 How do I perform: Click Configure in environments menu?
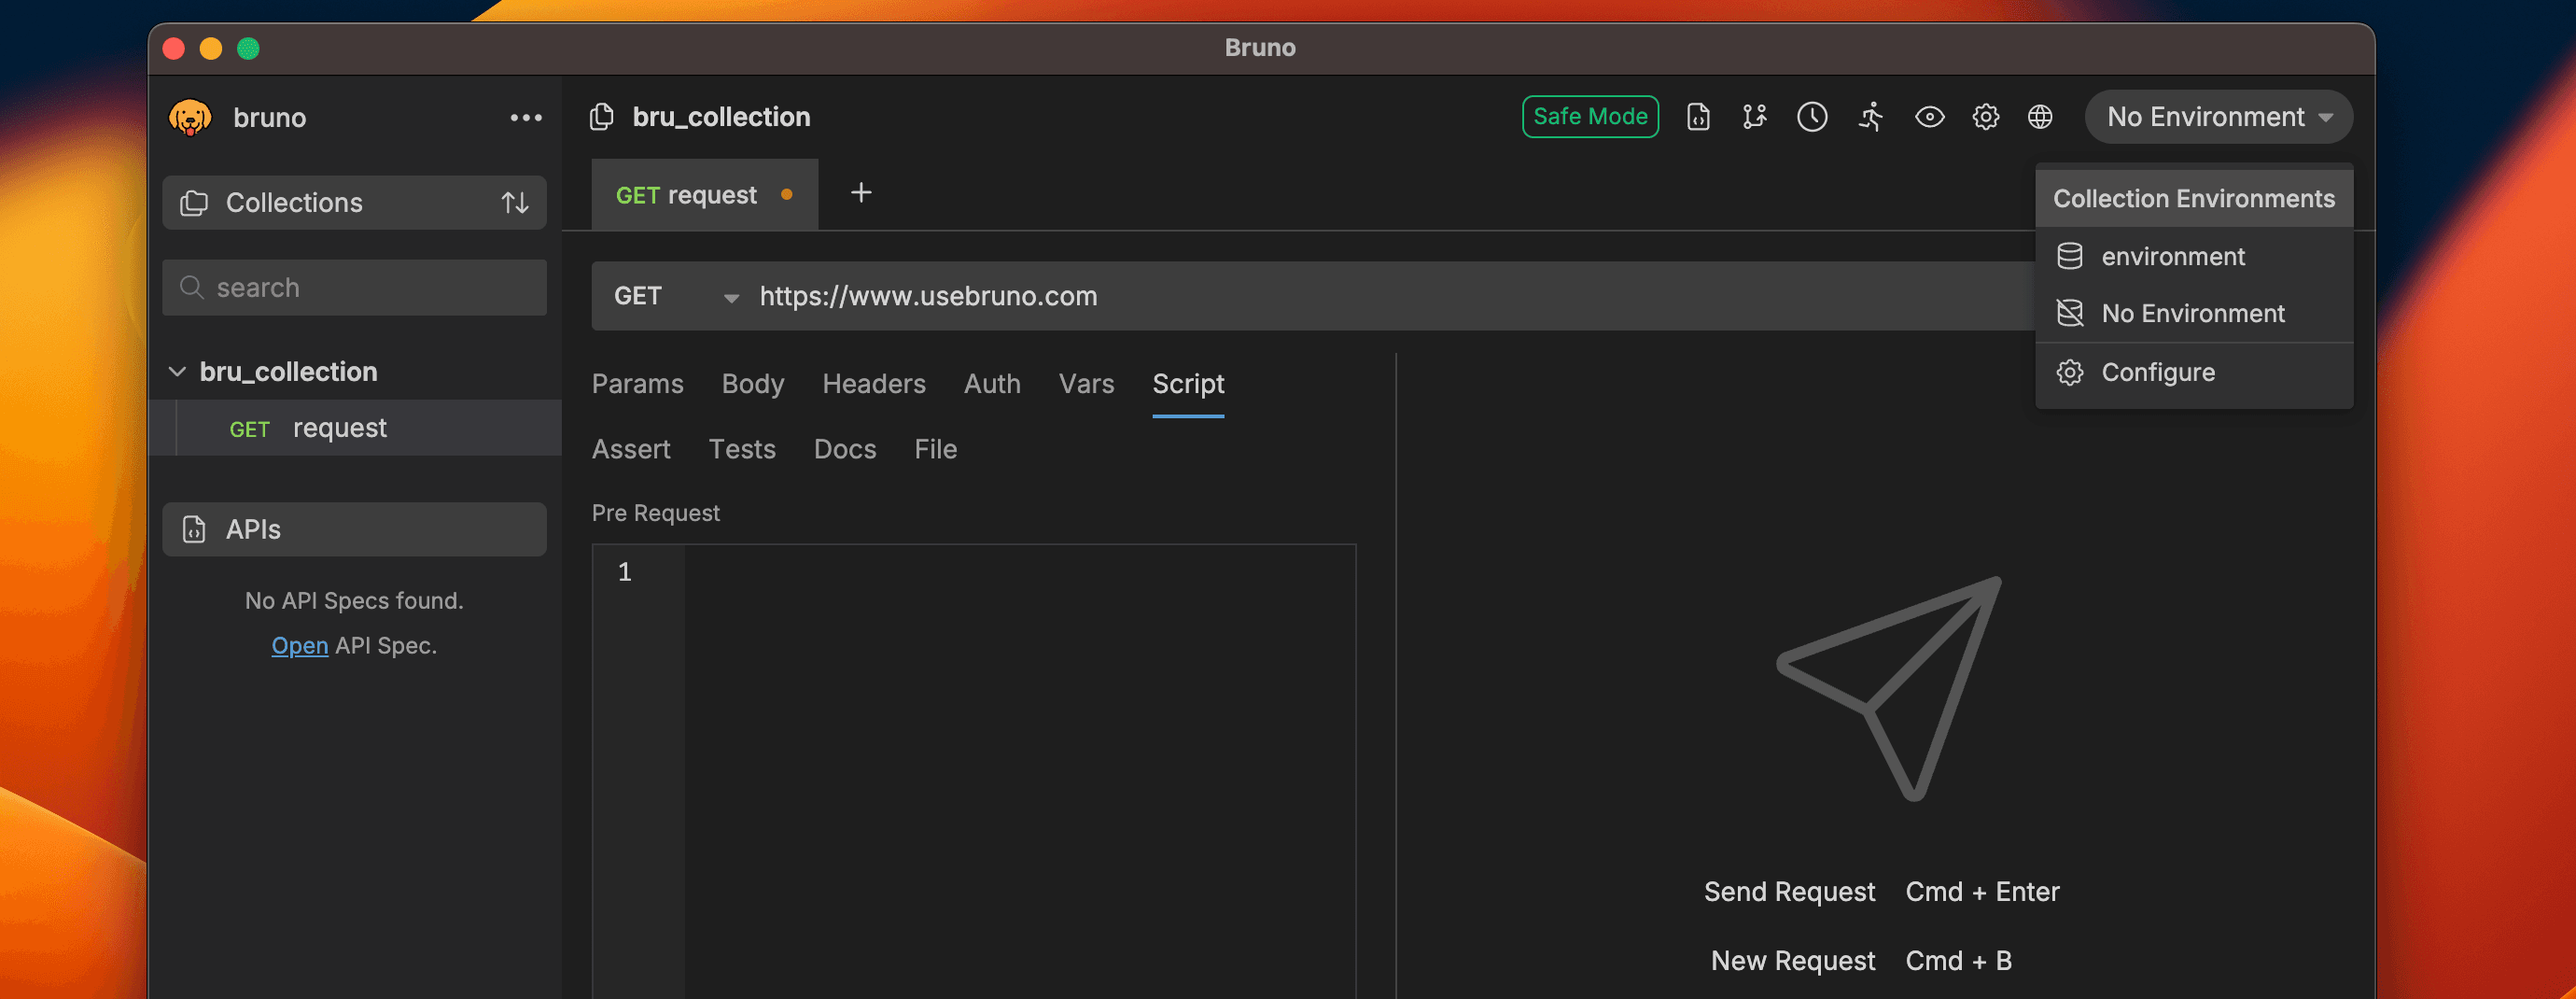pyautogui.click(x=2157, y=373)
